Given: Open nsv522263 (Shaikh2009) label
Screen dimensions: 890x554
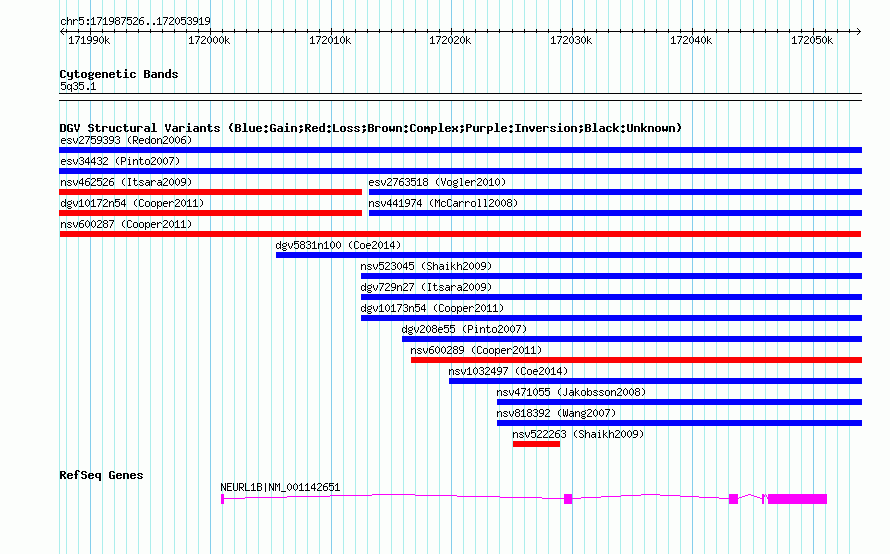Looking at the screenshot, I should coord(578,434).
